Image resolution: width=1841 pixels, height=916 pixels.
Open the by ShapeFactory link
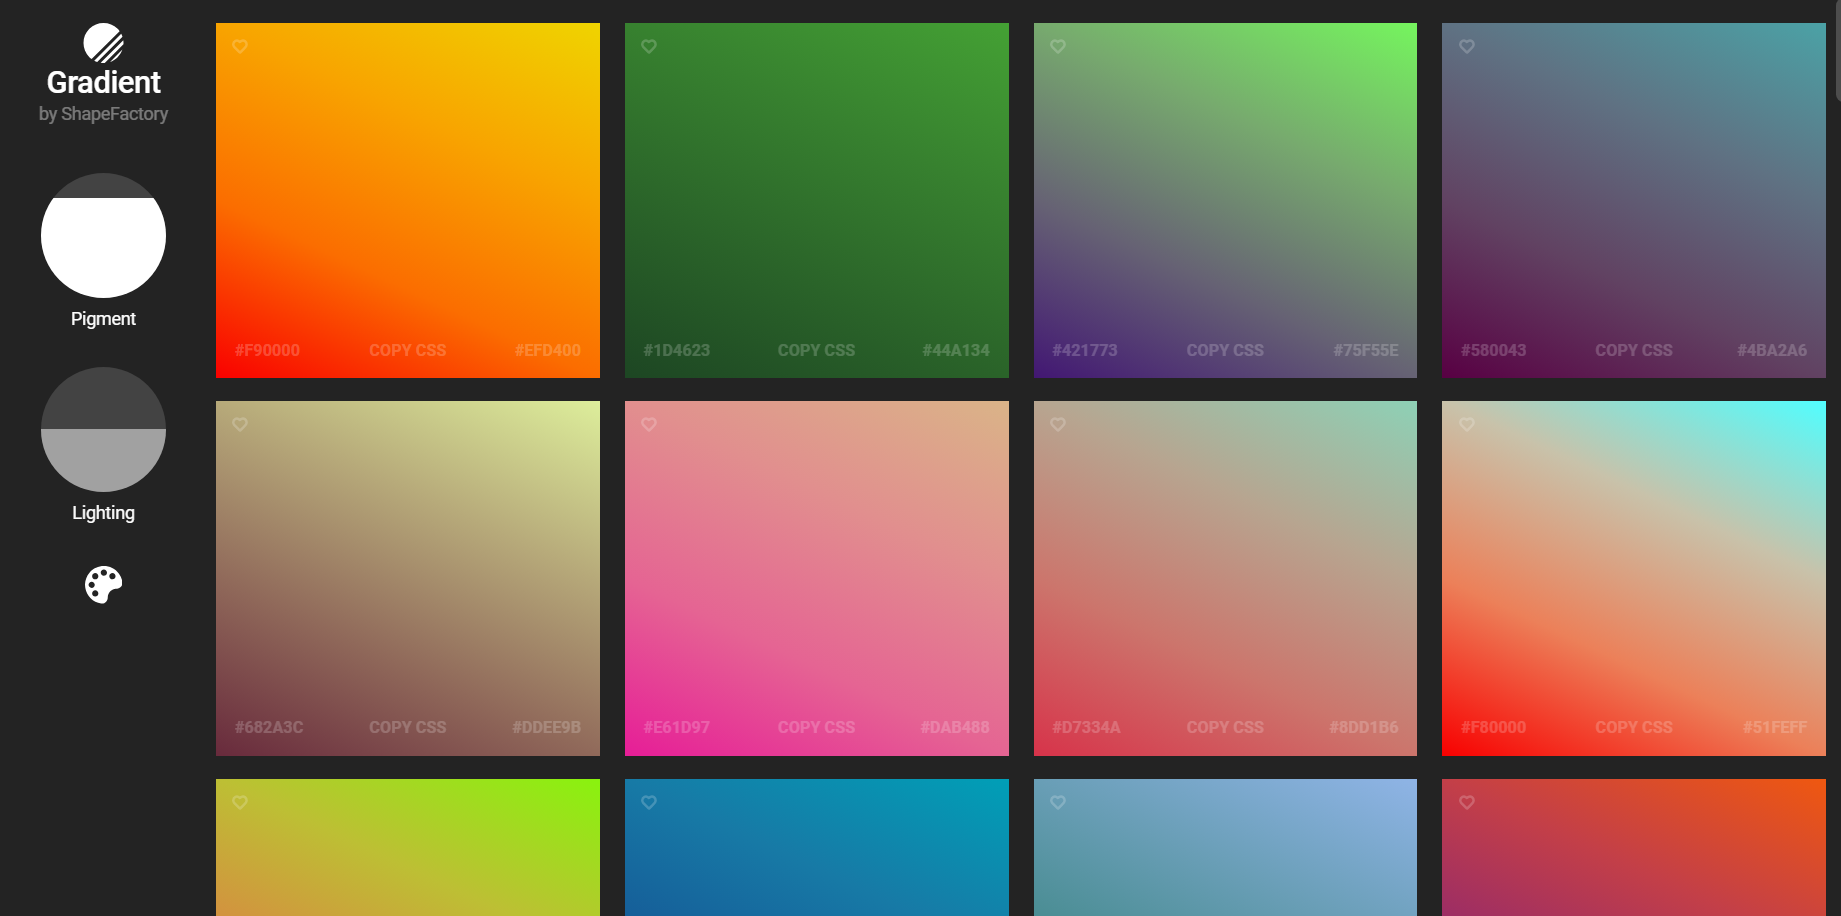(x=103, y=114)
